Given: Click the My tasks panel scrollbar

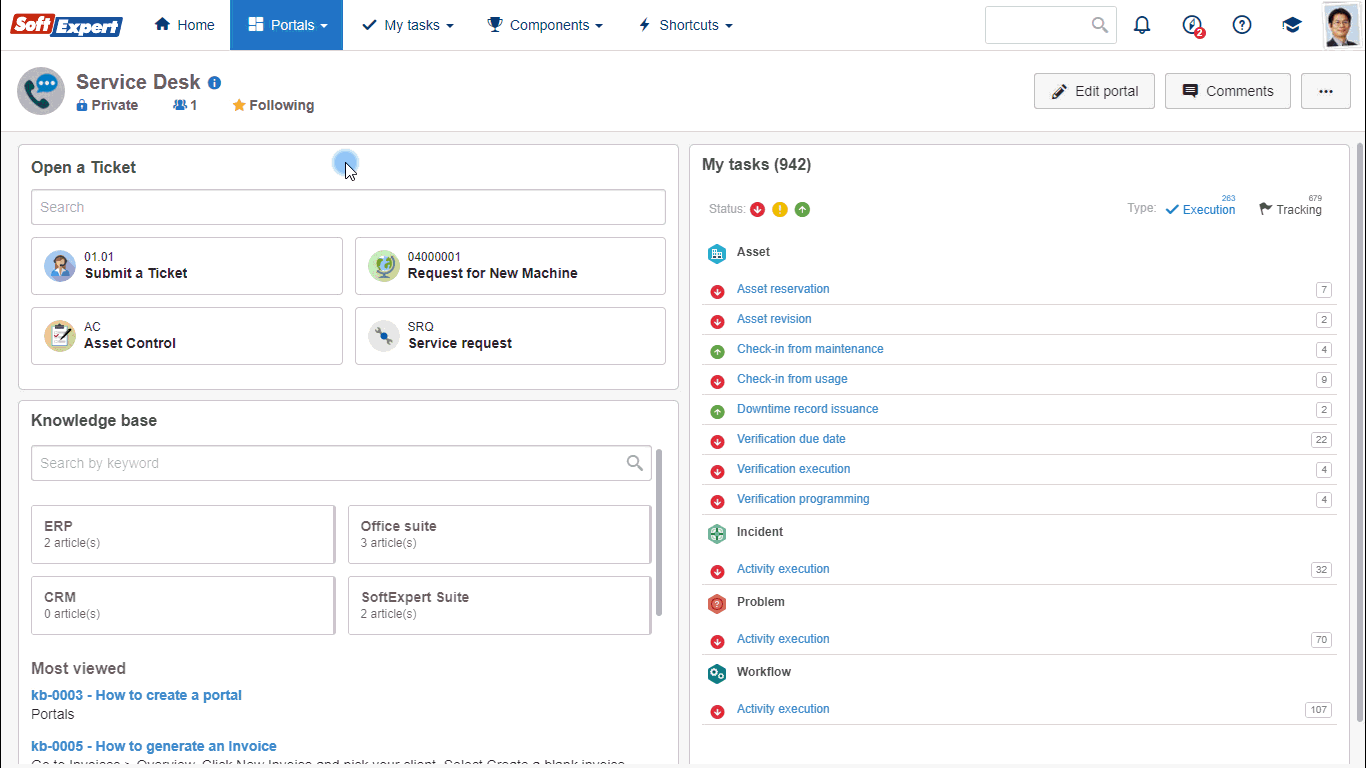Looking at the screenshot, I should click(1360, 432).
